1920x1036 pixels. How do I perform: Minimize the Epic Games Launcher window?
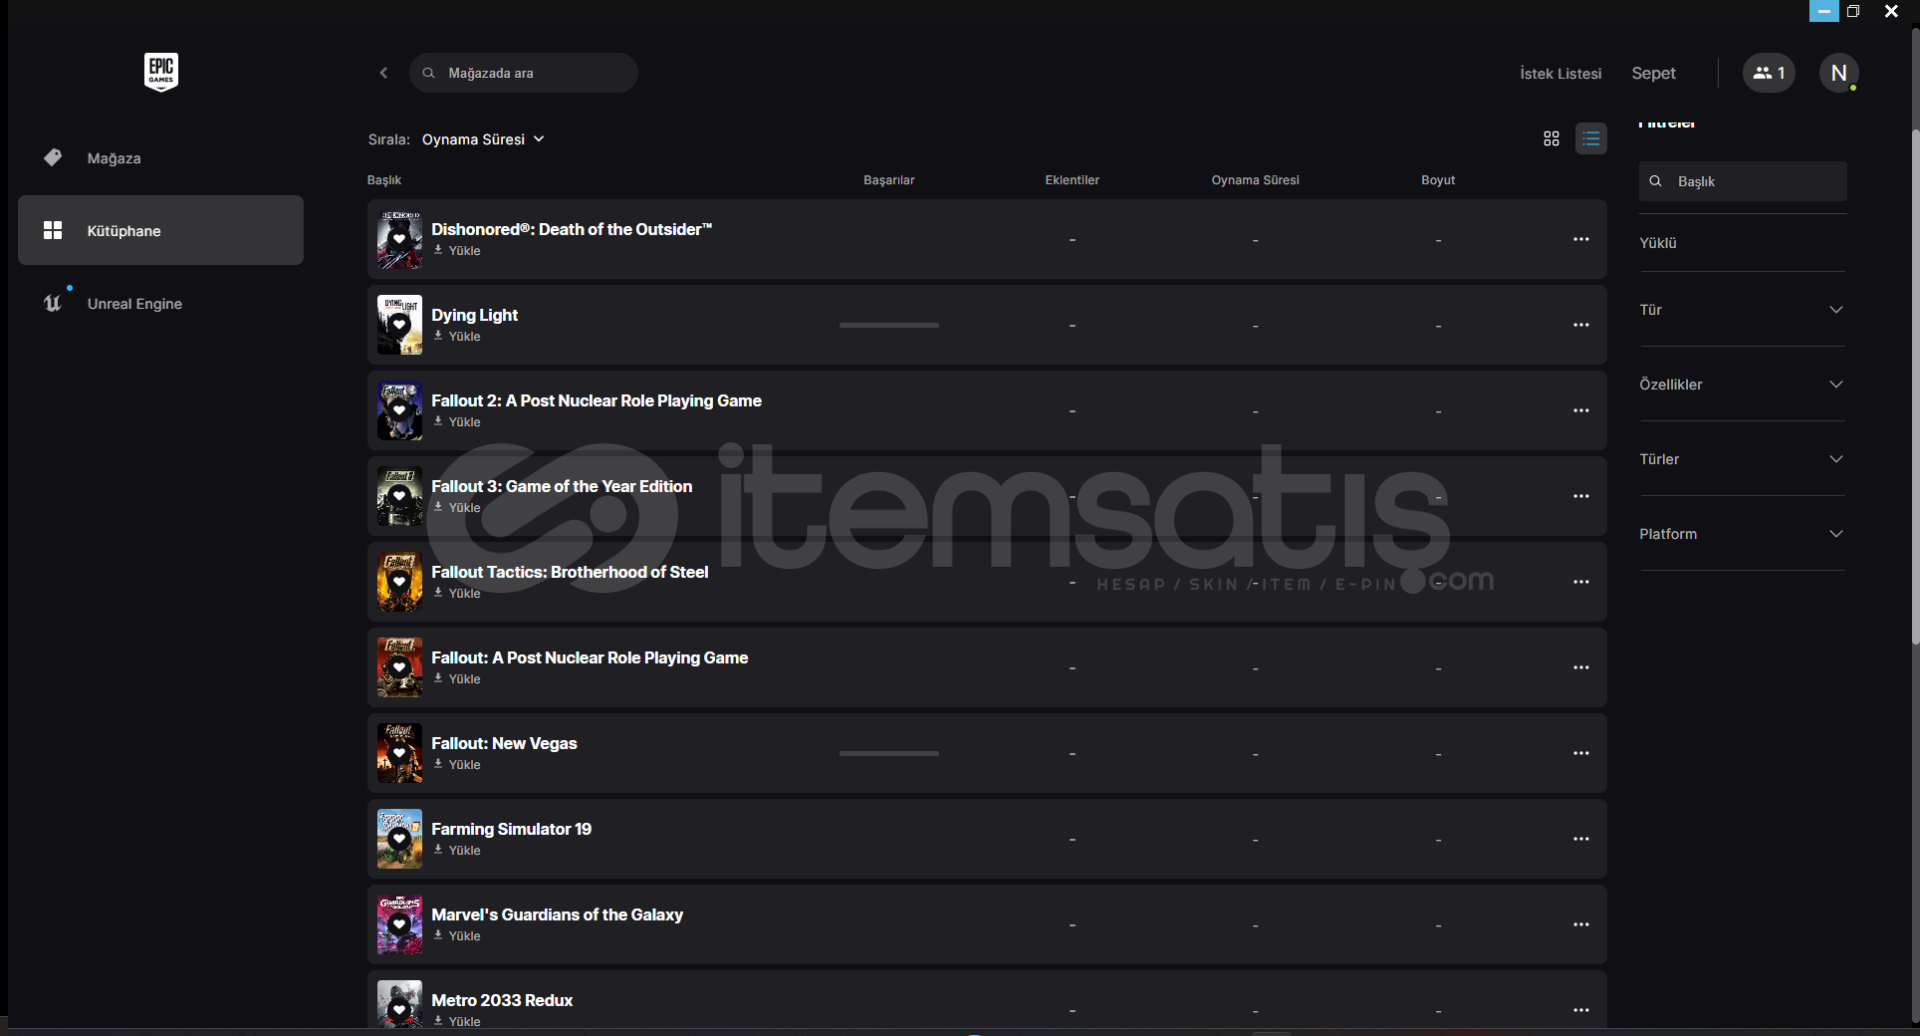click(1824, 11)
